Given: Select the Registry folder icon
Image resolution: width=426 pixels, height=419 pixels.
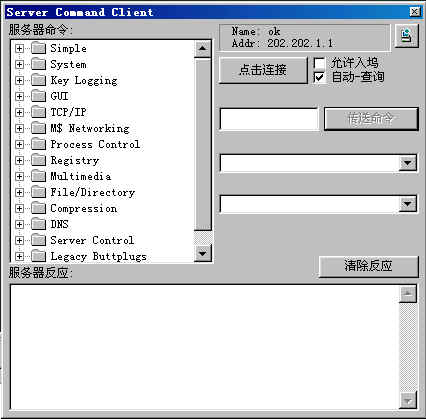Looking at the screenshot, I should point(38,160).
